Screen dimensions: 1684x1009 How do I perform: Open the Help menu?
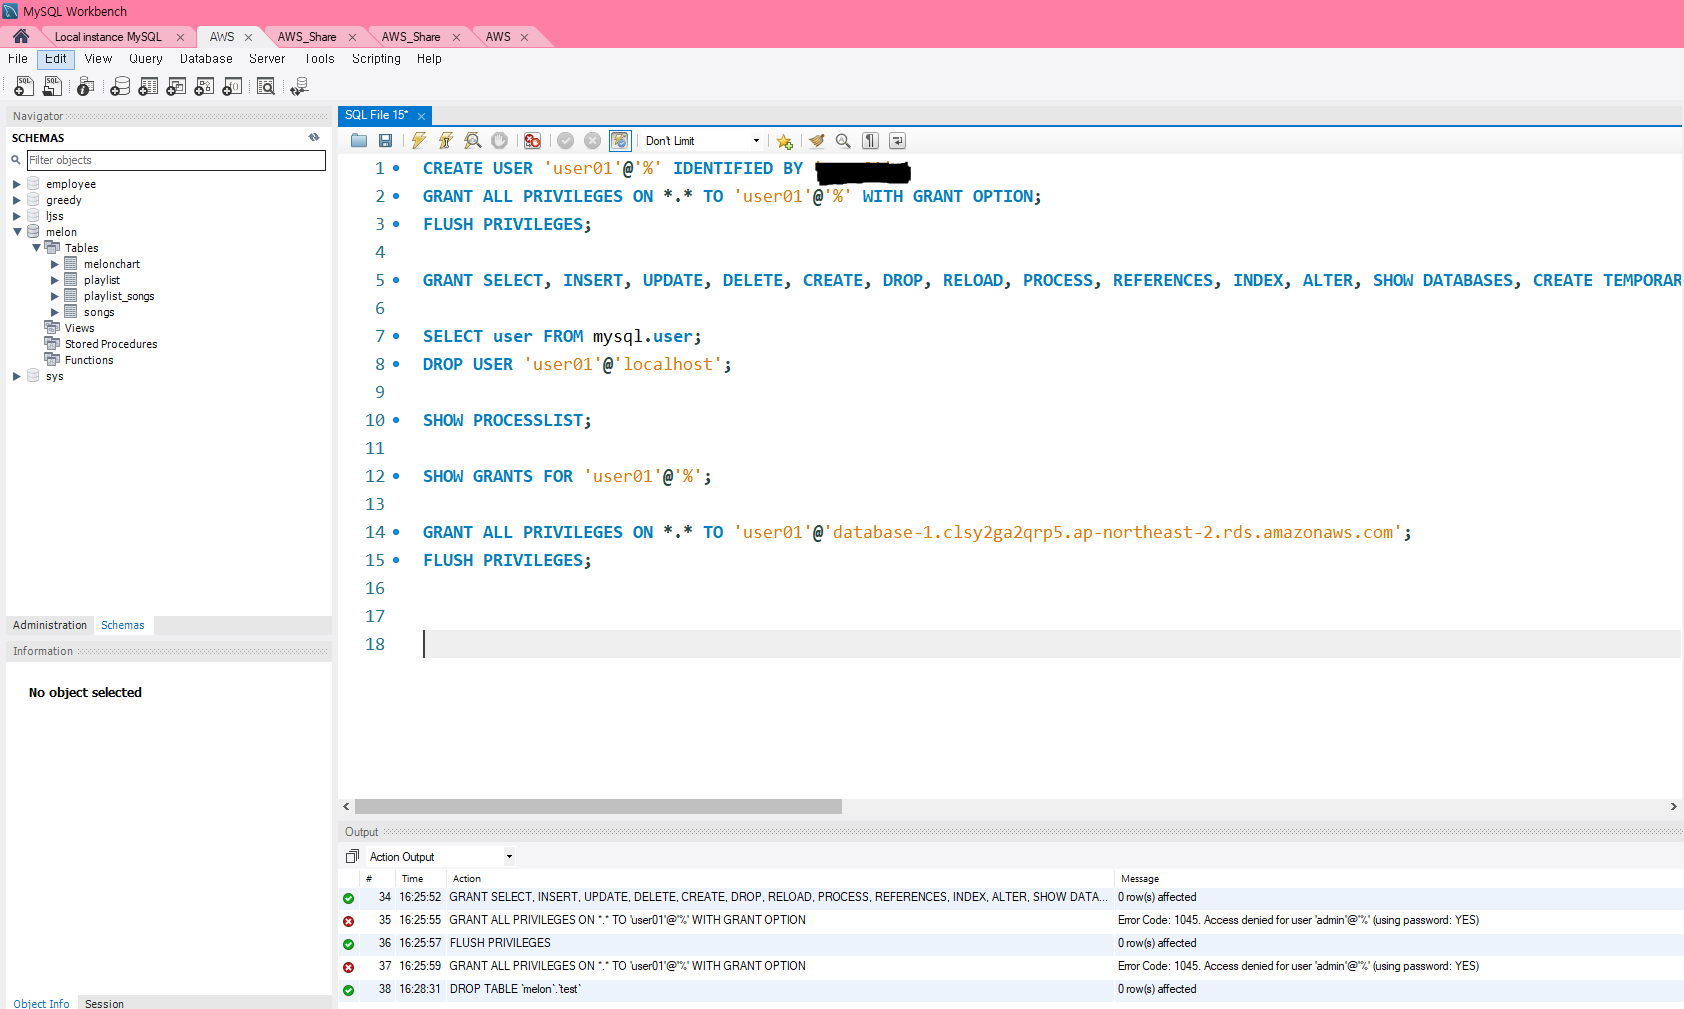(429, 59)
